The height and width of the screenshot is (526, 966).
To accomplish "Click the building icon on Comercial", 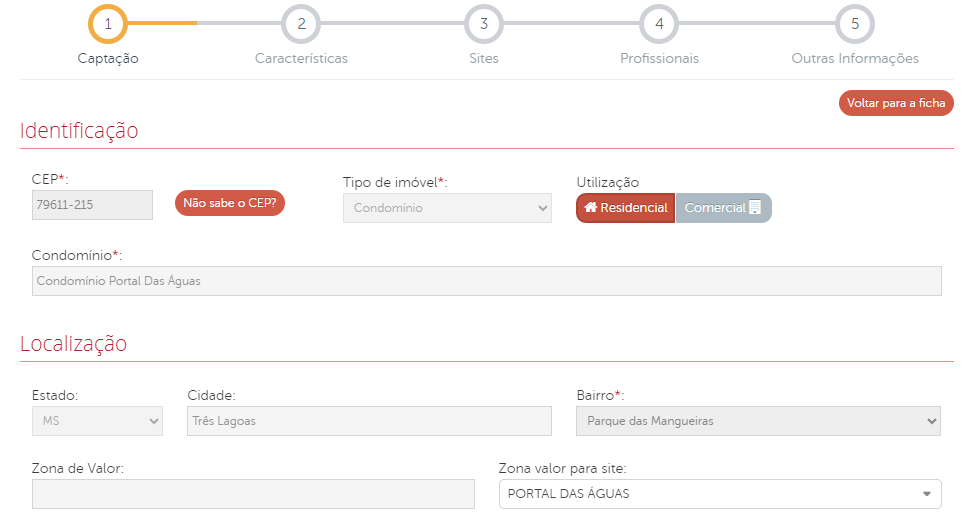I will pyautogui.click(x=755, y=208).
